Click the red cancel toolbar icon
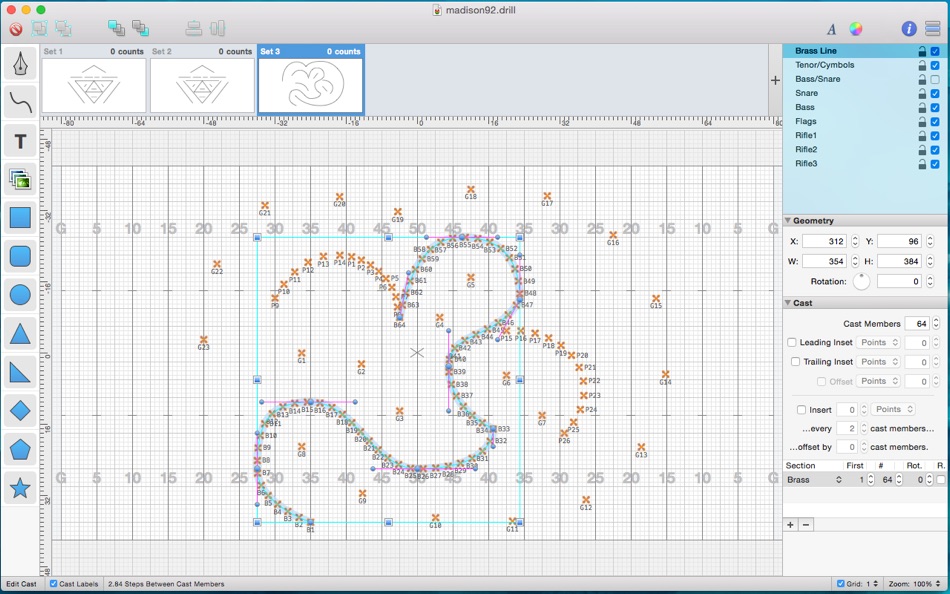 16,28
